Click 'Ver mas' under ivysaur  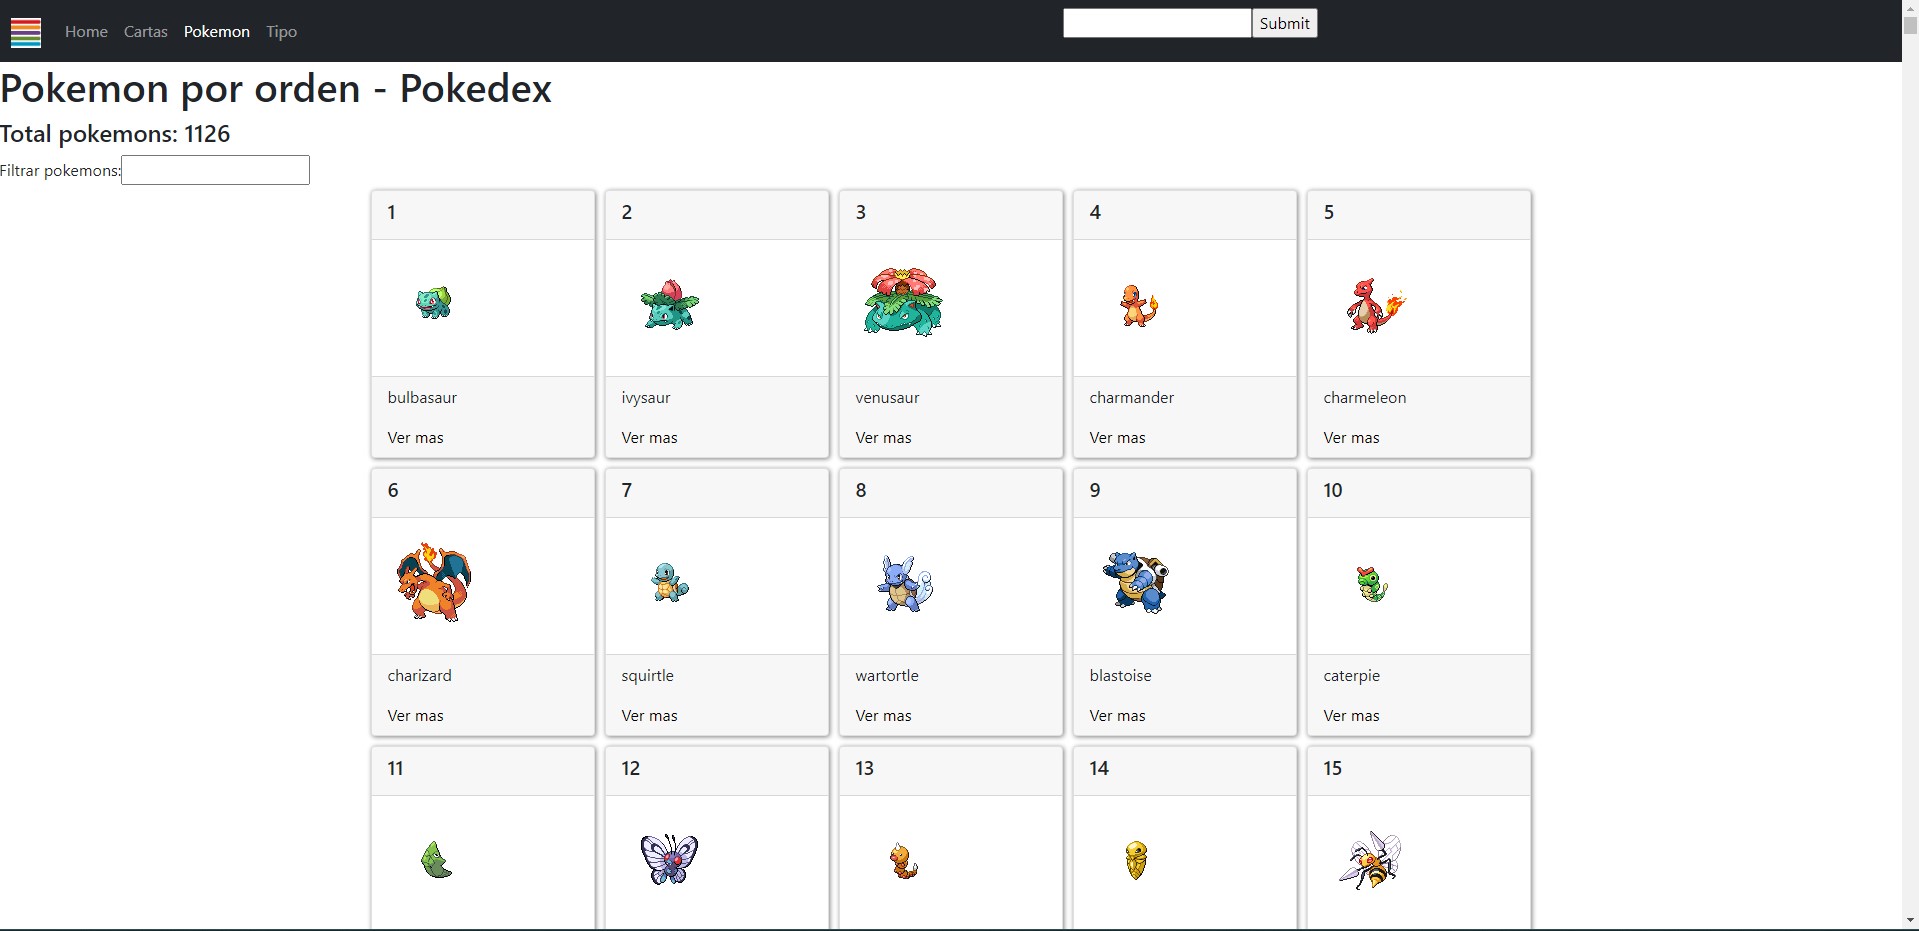coord(649,437)
